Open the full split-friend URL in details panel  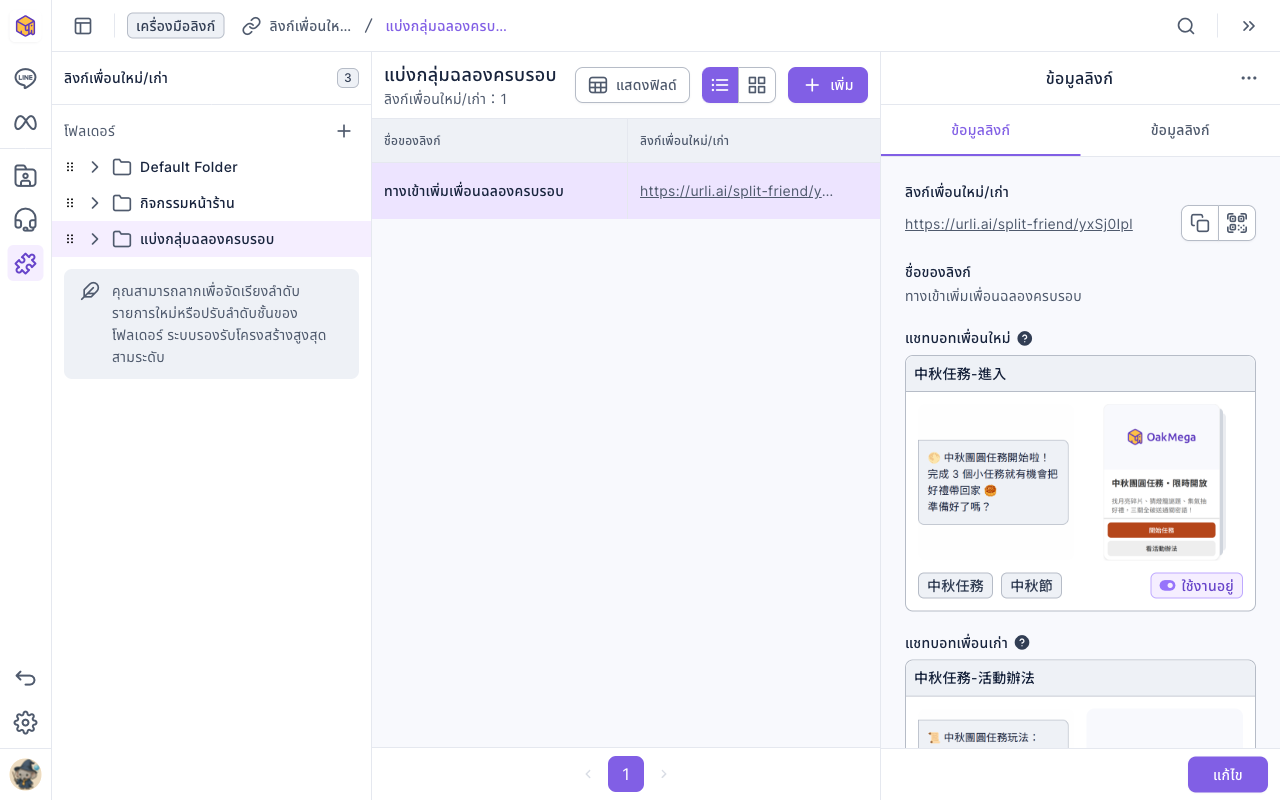pyautogui.click(x=1019, y=224)
